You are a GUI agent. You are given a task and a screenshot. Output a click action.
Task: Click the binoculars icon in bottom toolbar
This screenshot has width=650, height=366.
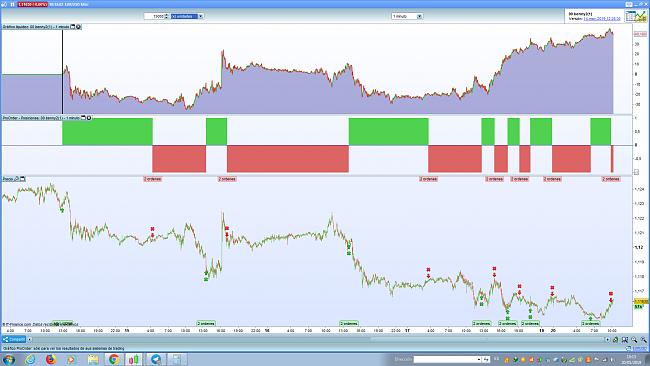click(625, 339)
